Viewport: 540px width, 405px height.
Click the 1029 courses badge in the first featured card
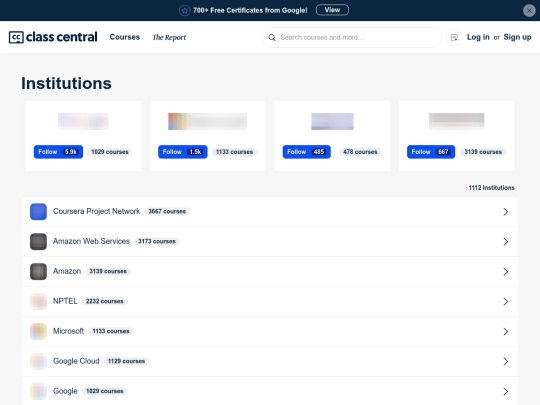[x=110, y=152]
